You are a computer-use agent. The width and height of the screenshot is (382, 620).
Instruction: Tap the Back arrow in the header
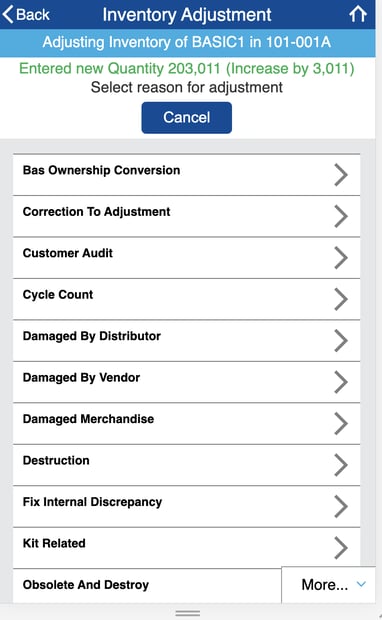(x=26, y=15)
